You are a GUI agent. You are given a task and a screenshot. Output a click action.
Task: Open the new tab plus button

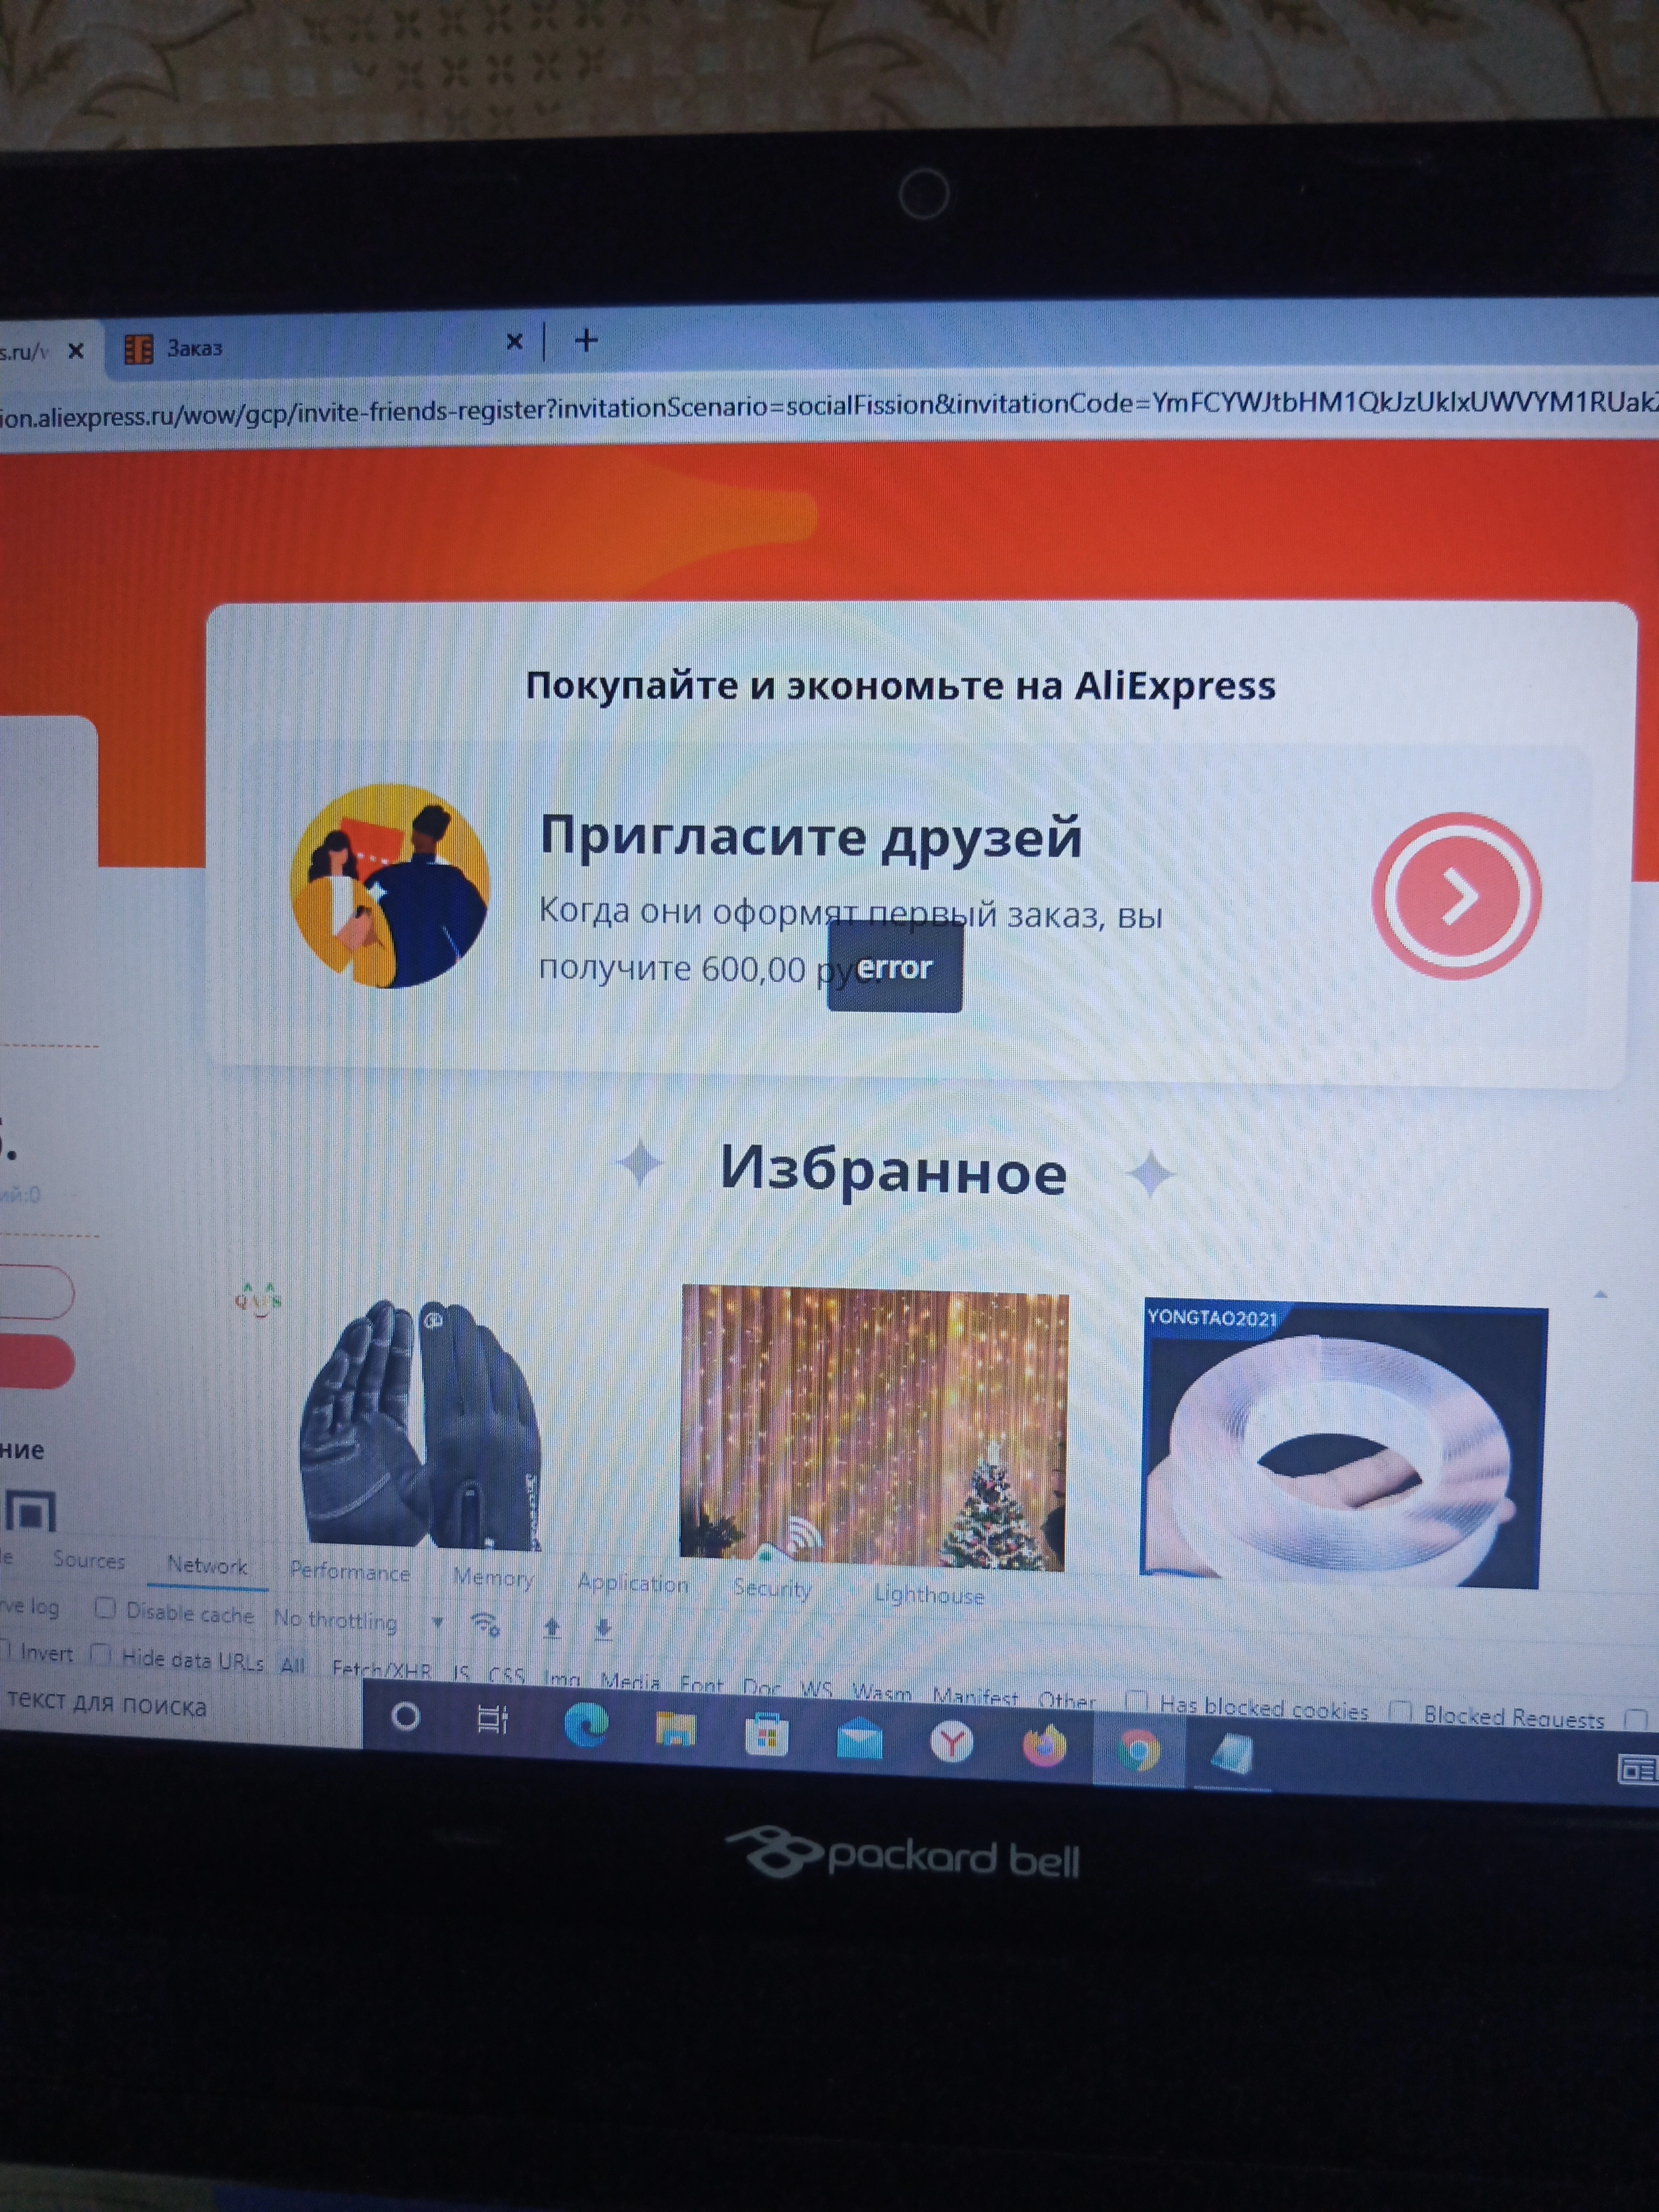586,341
